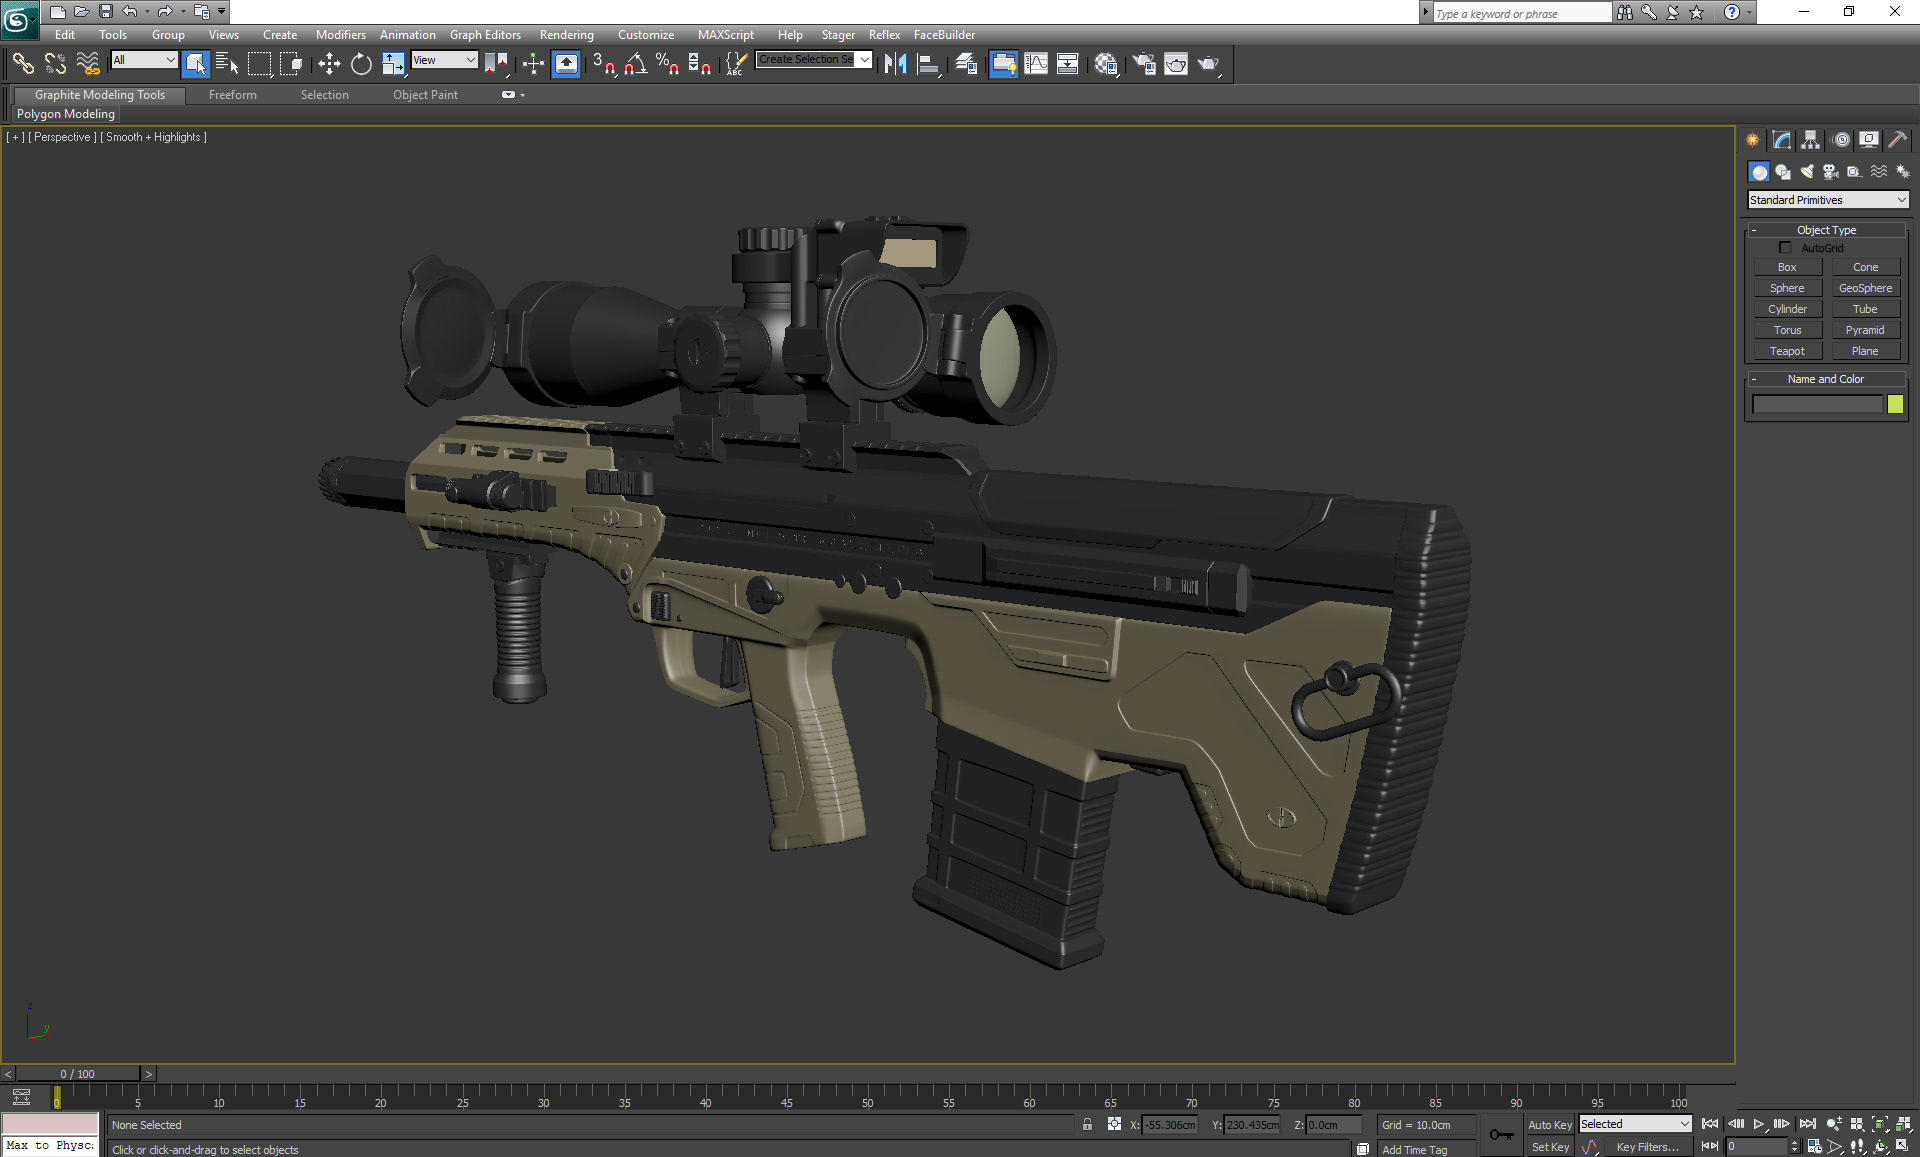Select the Select and Move tool

coord(329,64)
